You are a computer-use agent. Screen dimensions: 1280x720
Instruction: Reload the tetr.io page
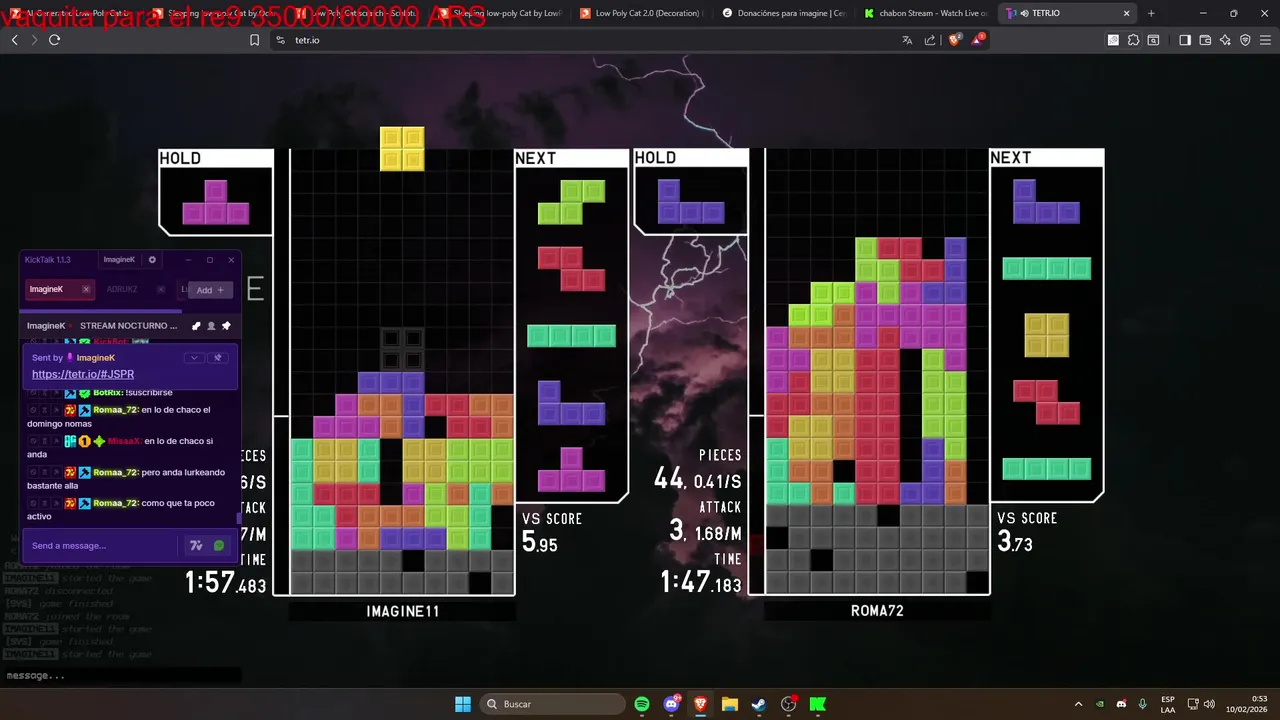point(54,40)
